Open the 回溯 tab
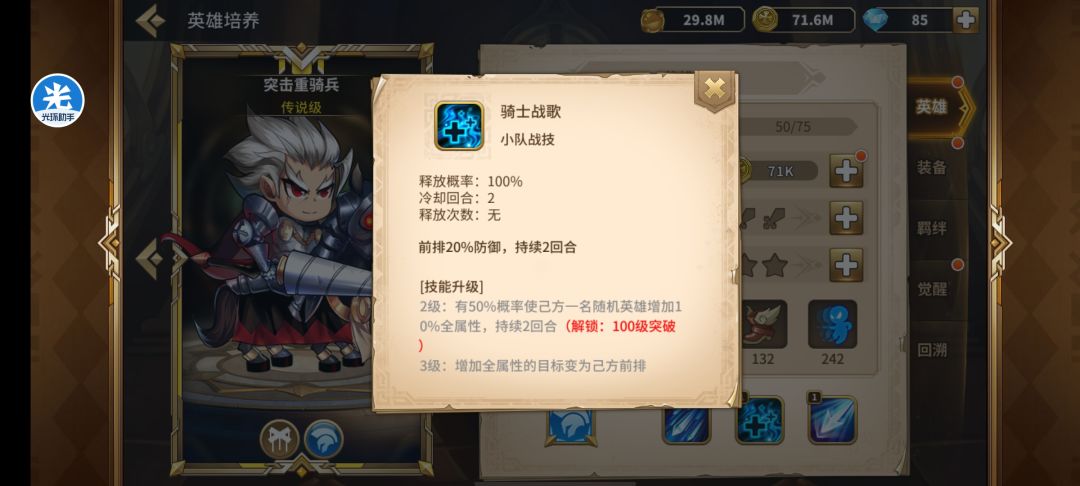 tap(932, 350)
